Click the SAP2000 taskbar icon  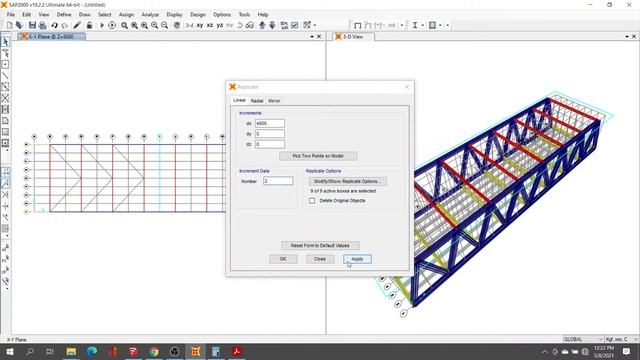196,351
